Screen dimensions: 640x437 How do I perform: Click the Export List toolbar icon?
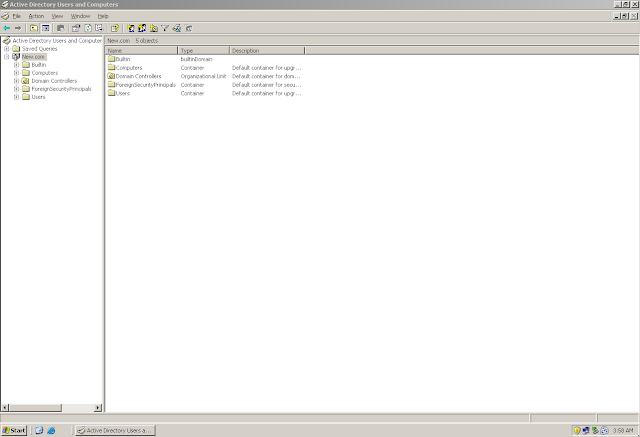tap(99, 28)
